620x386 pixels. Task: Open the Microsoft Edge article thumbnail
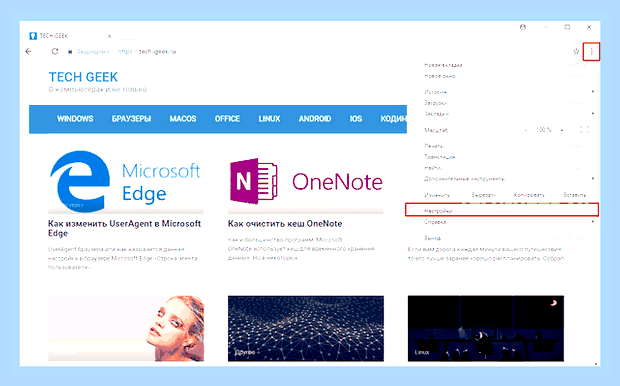(x=125, y=181)
